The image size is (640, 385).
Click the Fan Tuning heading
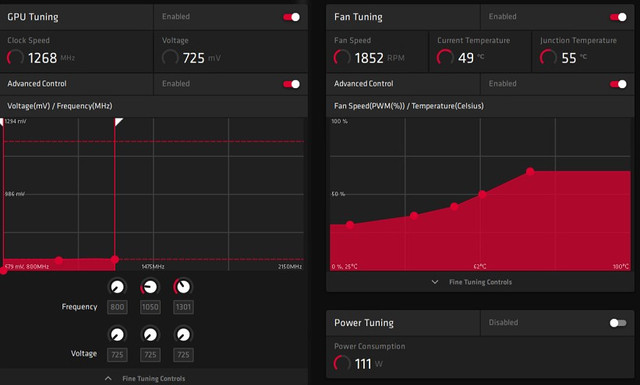358,17
